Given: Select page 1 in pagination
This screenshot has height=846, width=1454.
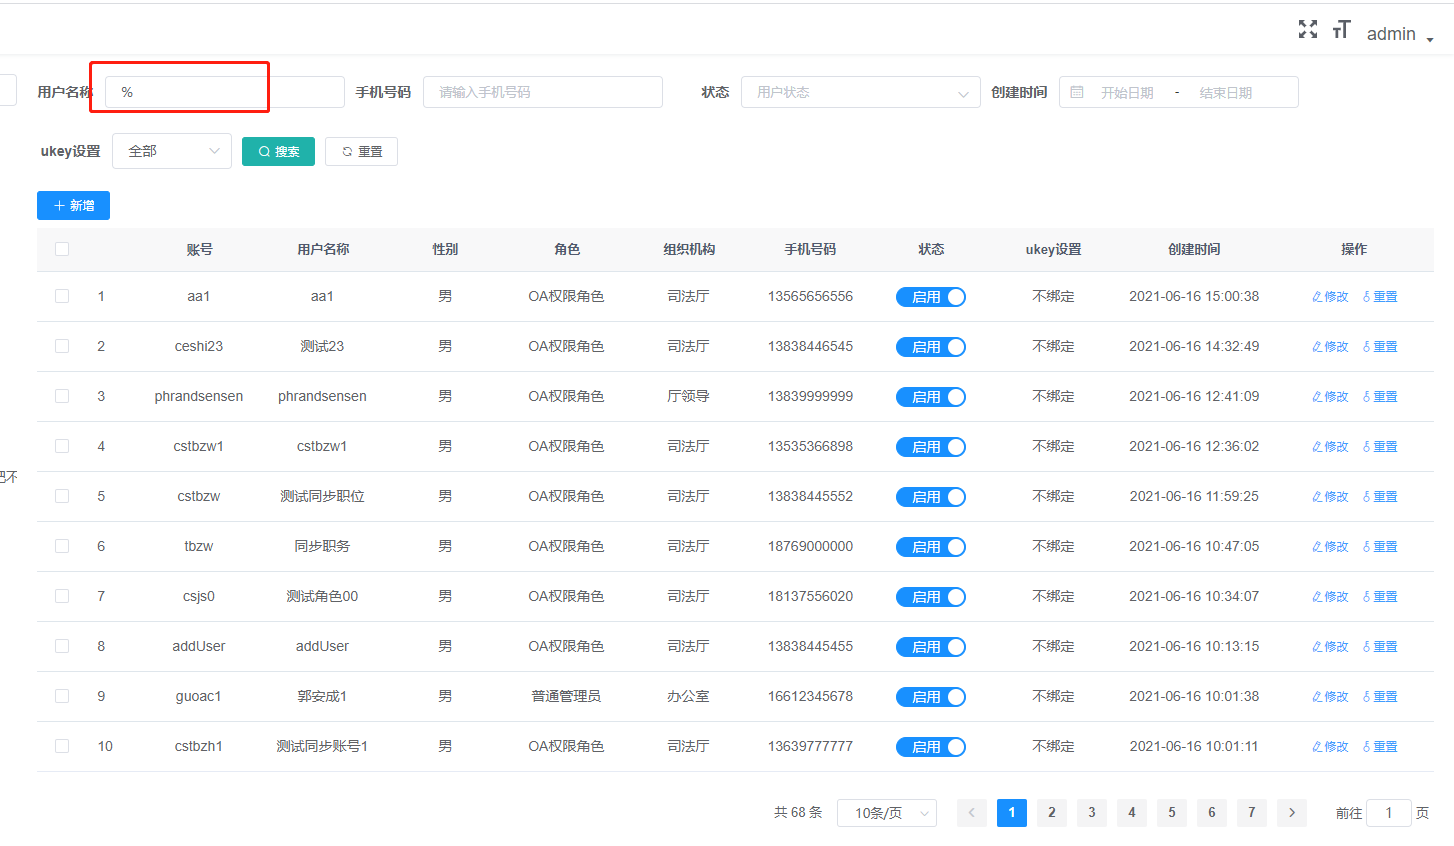Looking at the screenshot, I should [1012, 813].
